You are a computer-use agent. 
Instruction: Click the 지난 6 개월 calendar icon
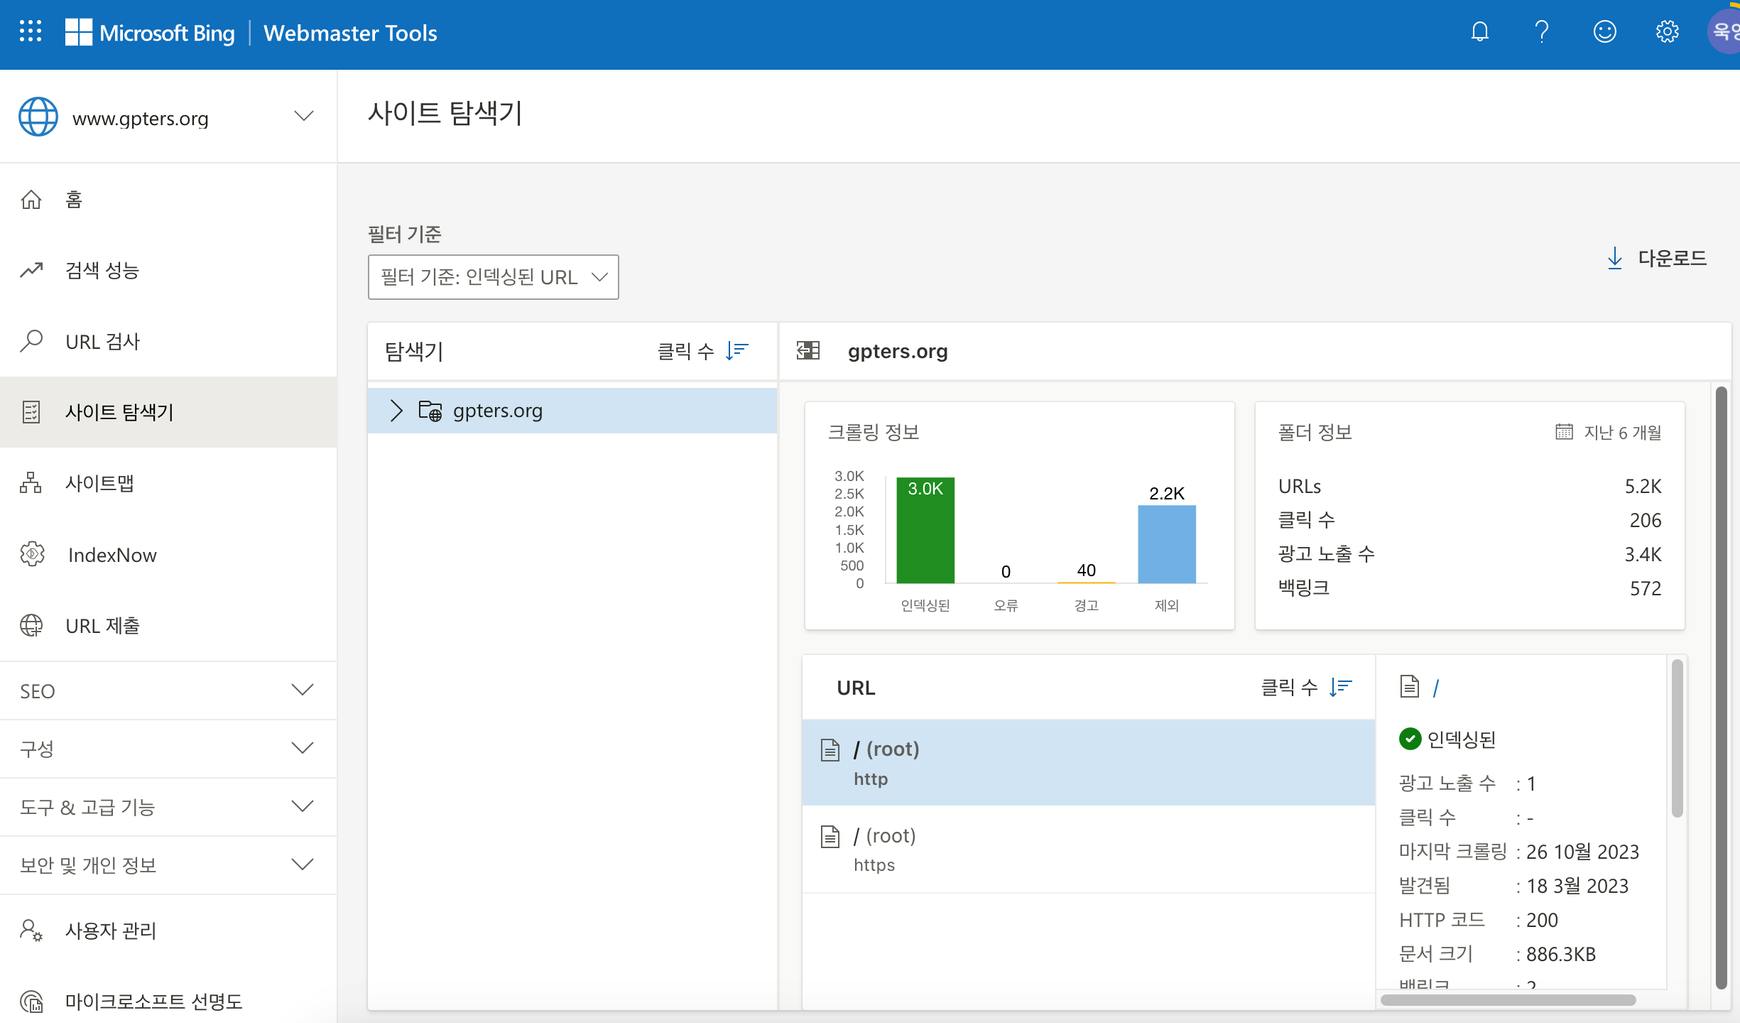tap(1564, 432)
